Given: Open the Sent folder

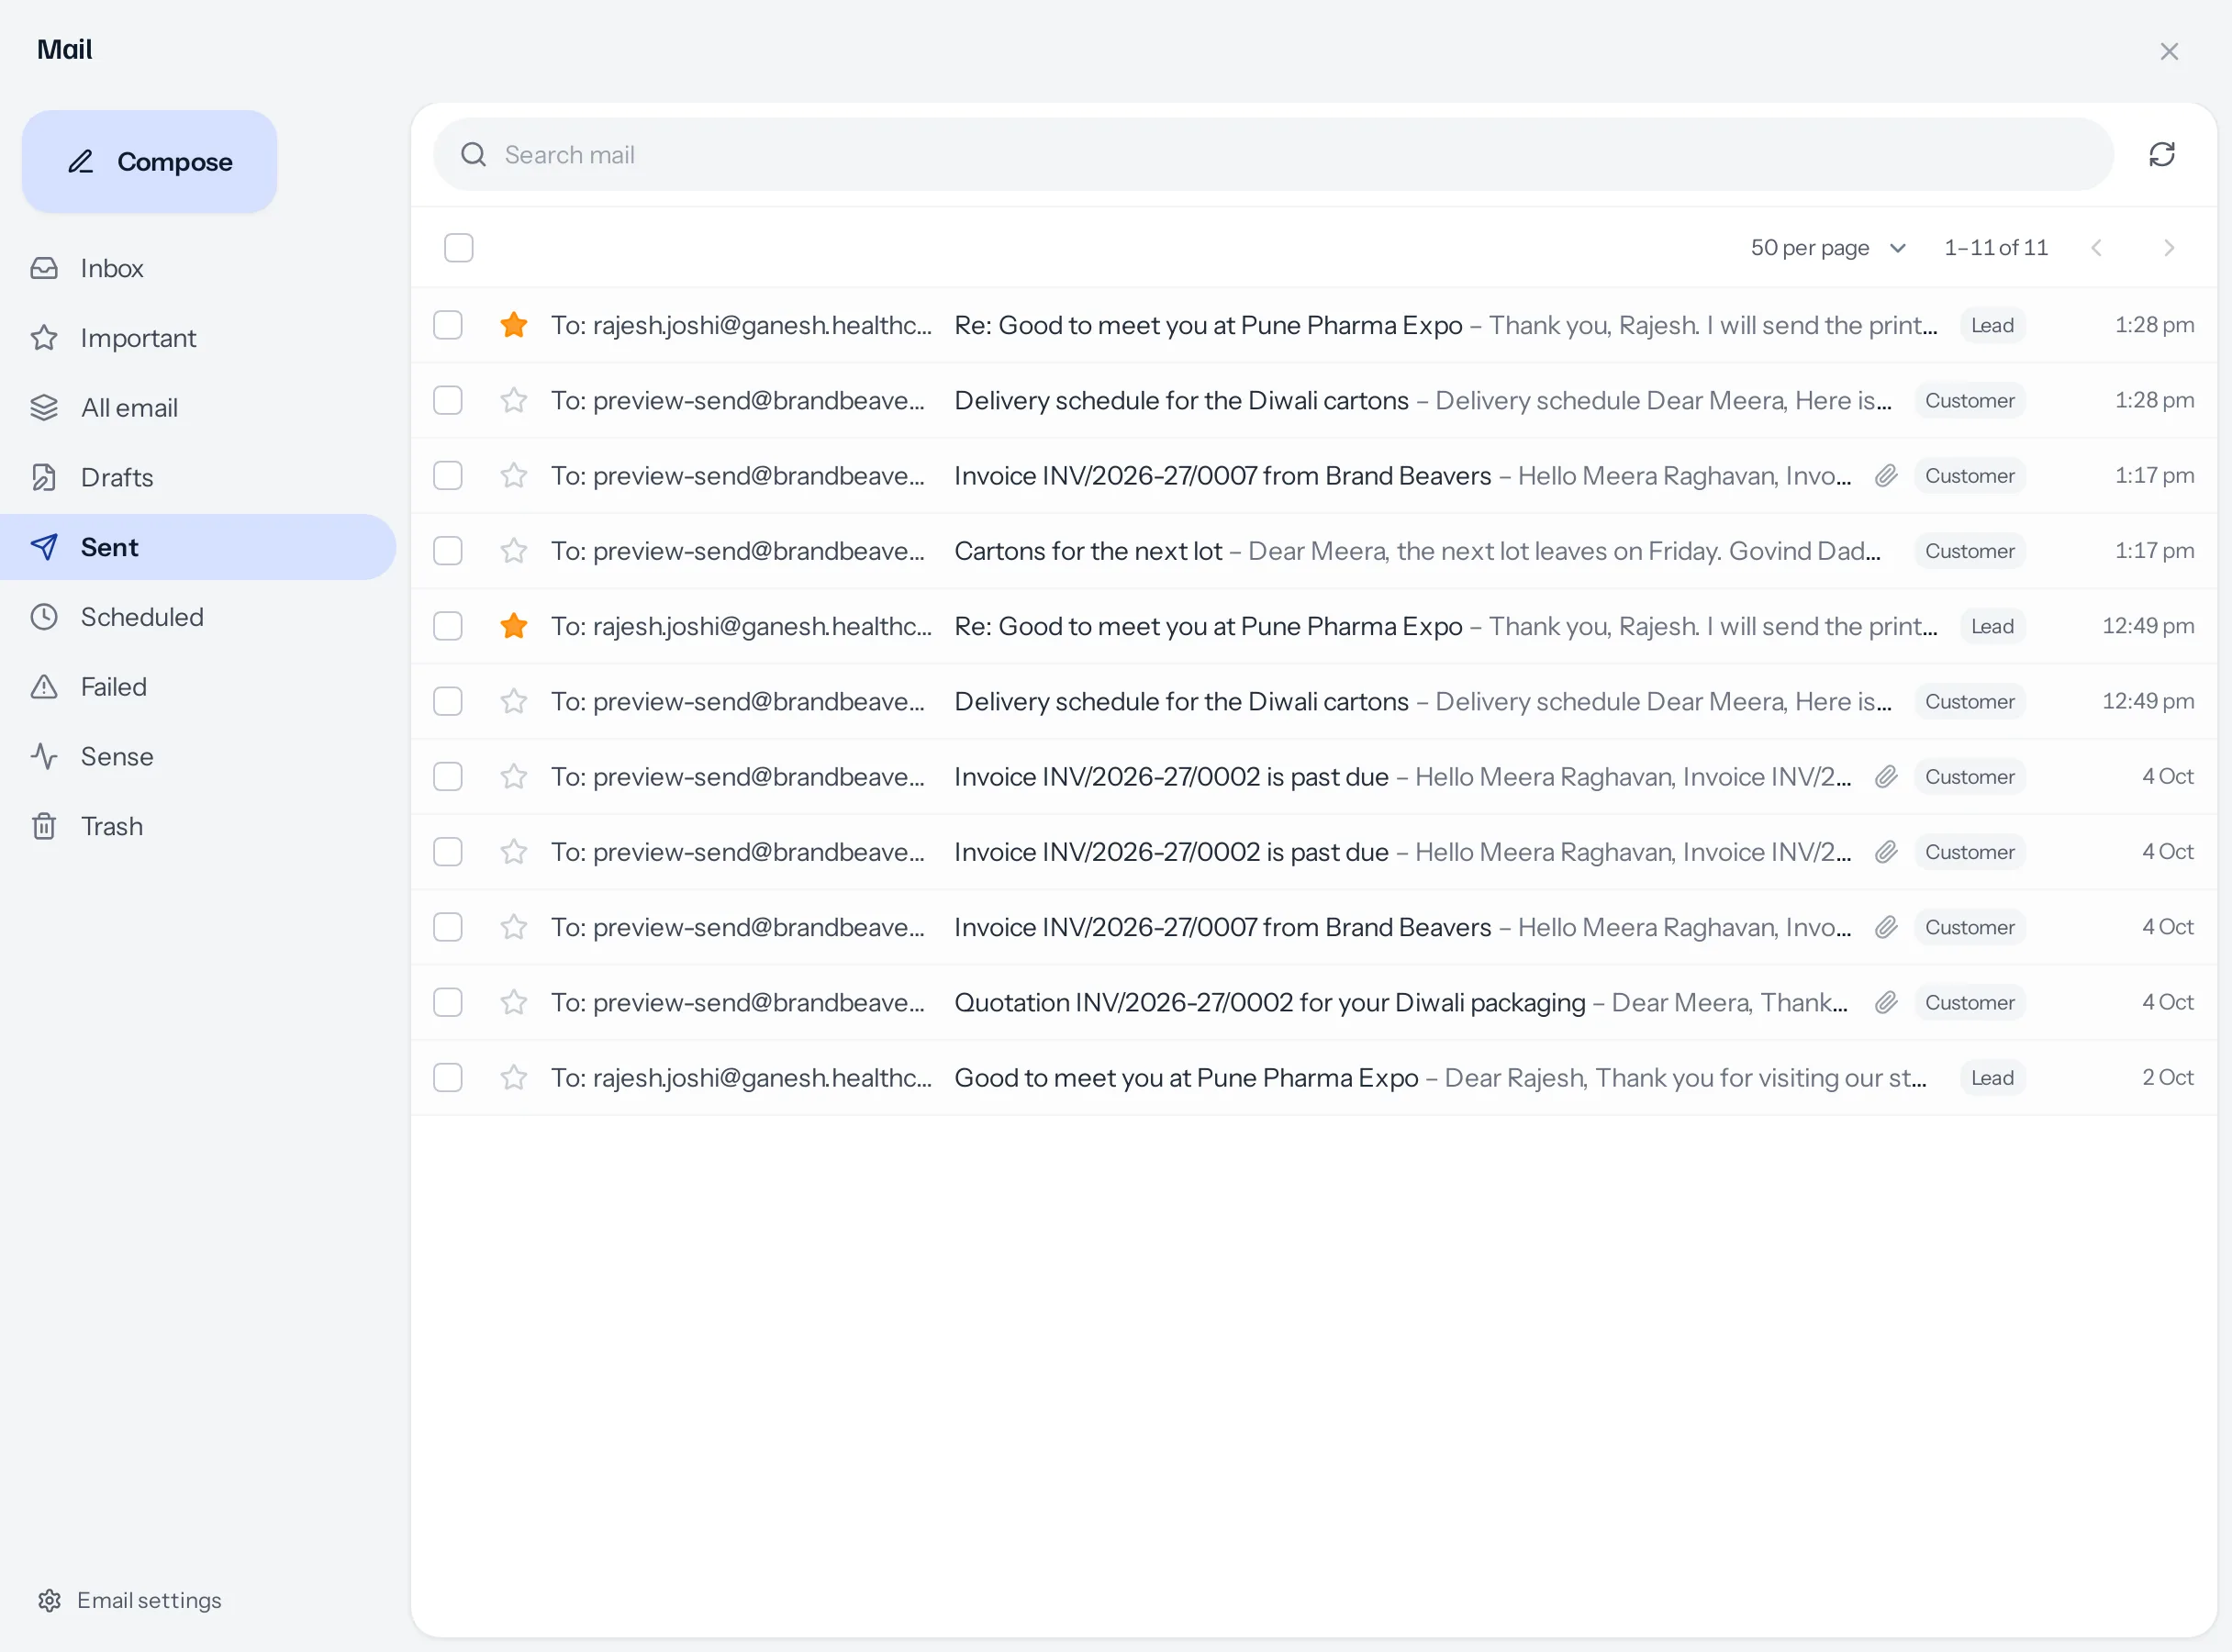Looking at the screenshot, I should tap(198, 547).
